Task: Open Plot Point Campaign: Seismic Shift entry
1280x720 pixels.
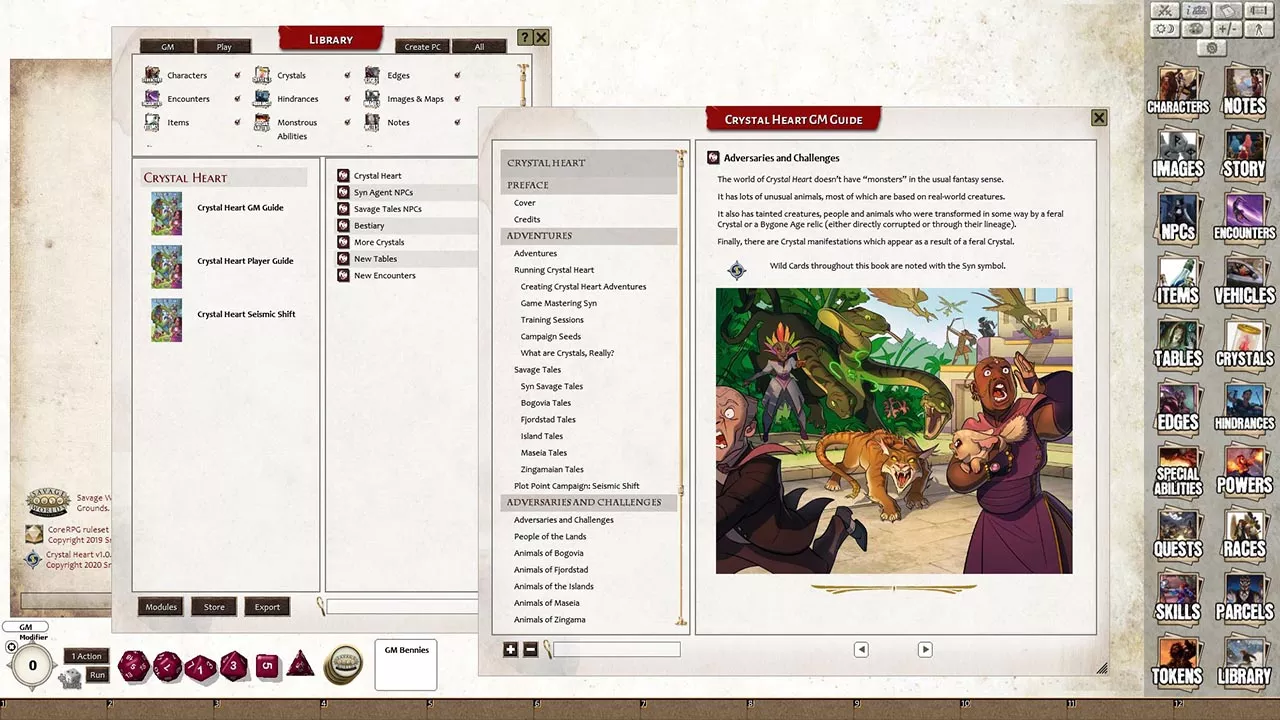Action: coord(577,486)
